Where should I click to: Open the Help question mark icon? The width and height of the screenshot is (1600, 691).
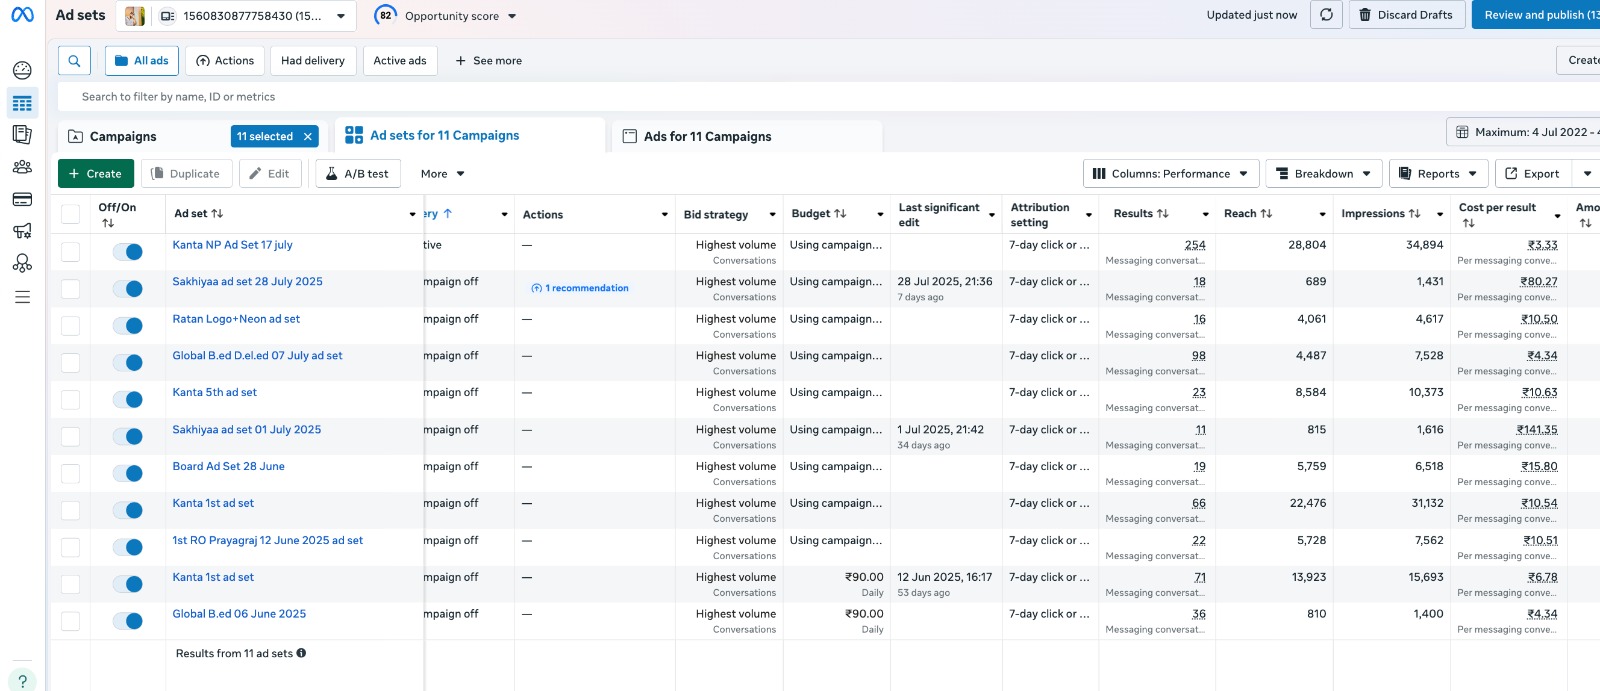click(x=22, y=681)
